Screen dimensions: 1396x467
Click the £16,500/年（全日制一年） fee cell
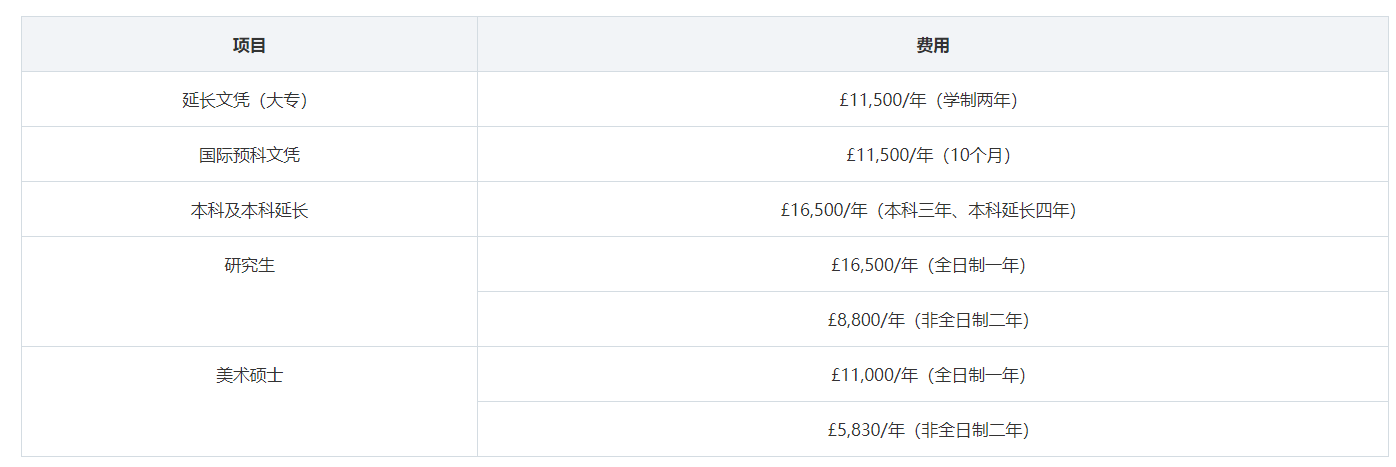(932, 265)
